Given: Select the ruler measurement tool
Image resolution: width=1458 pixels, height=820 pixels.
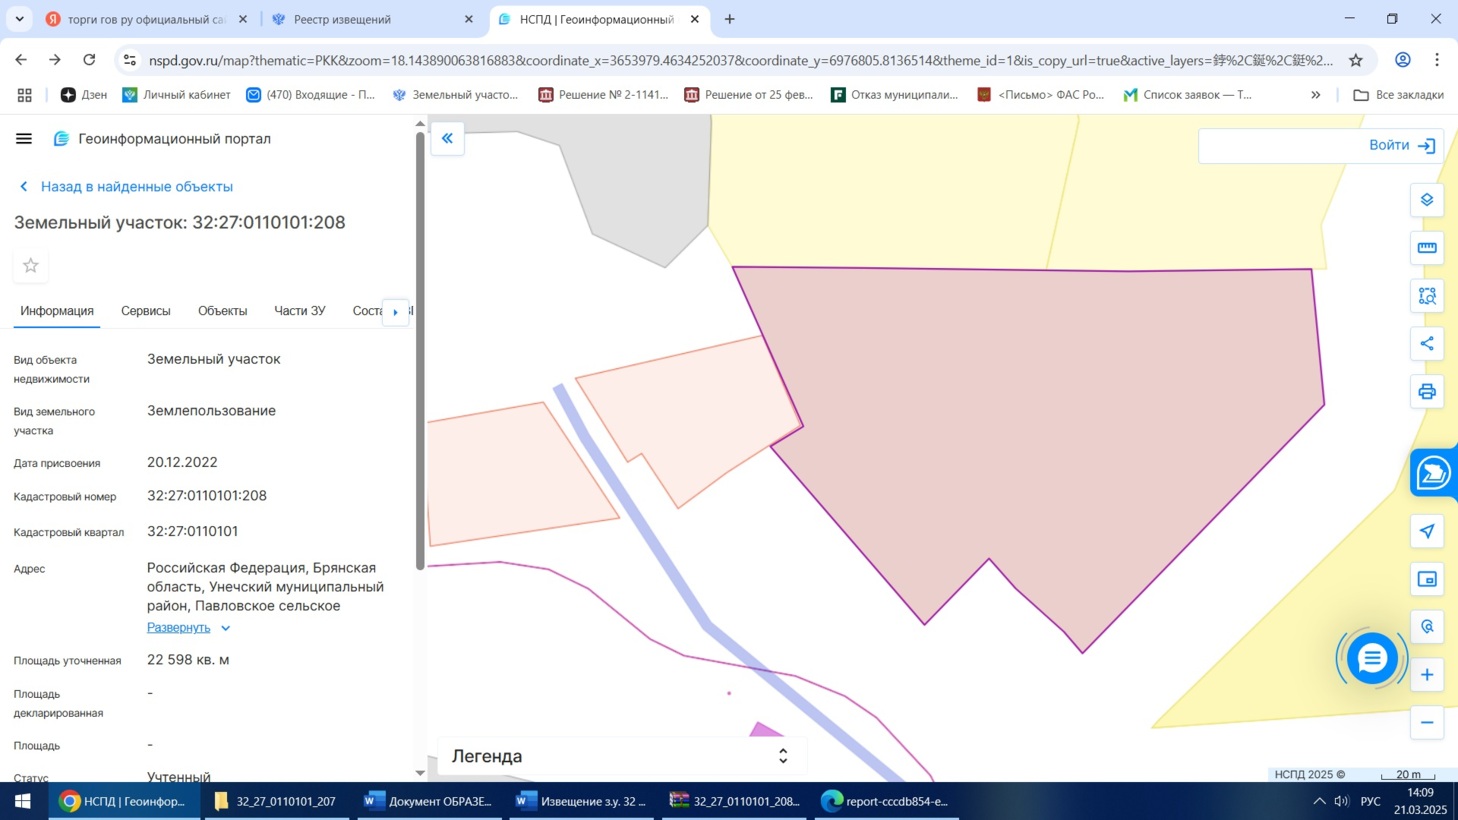Looking at the screenshot, I should 1426,248.
